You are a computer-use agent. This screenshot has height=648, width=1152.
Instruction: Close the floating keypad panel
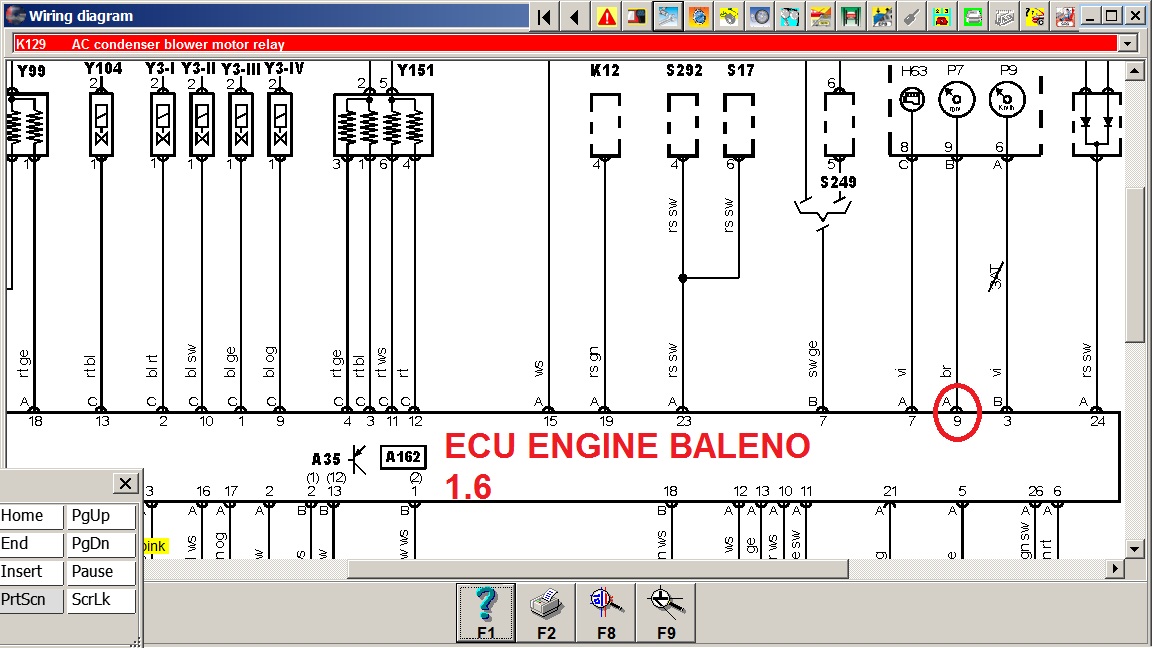(125, 484)
